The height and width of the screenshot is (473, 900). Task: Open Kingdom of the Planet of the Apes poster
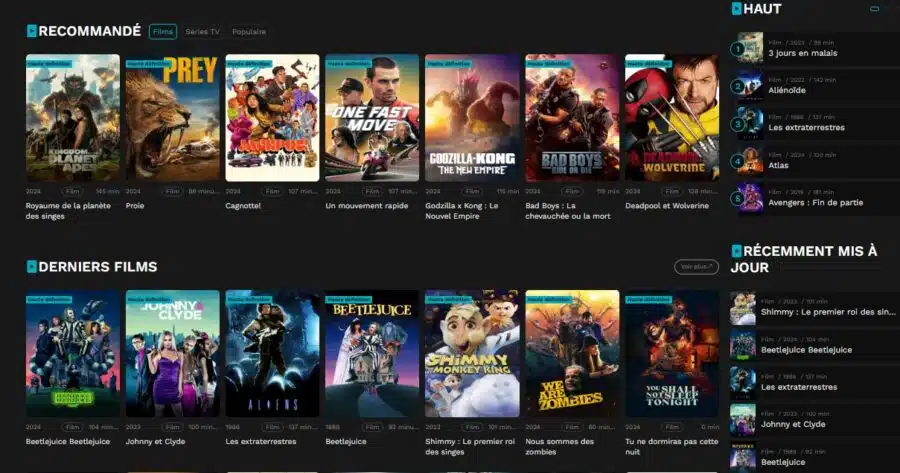[73, 118]
